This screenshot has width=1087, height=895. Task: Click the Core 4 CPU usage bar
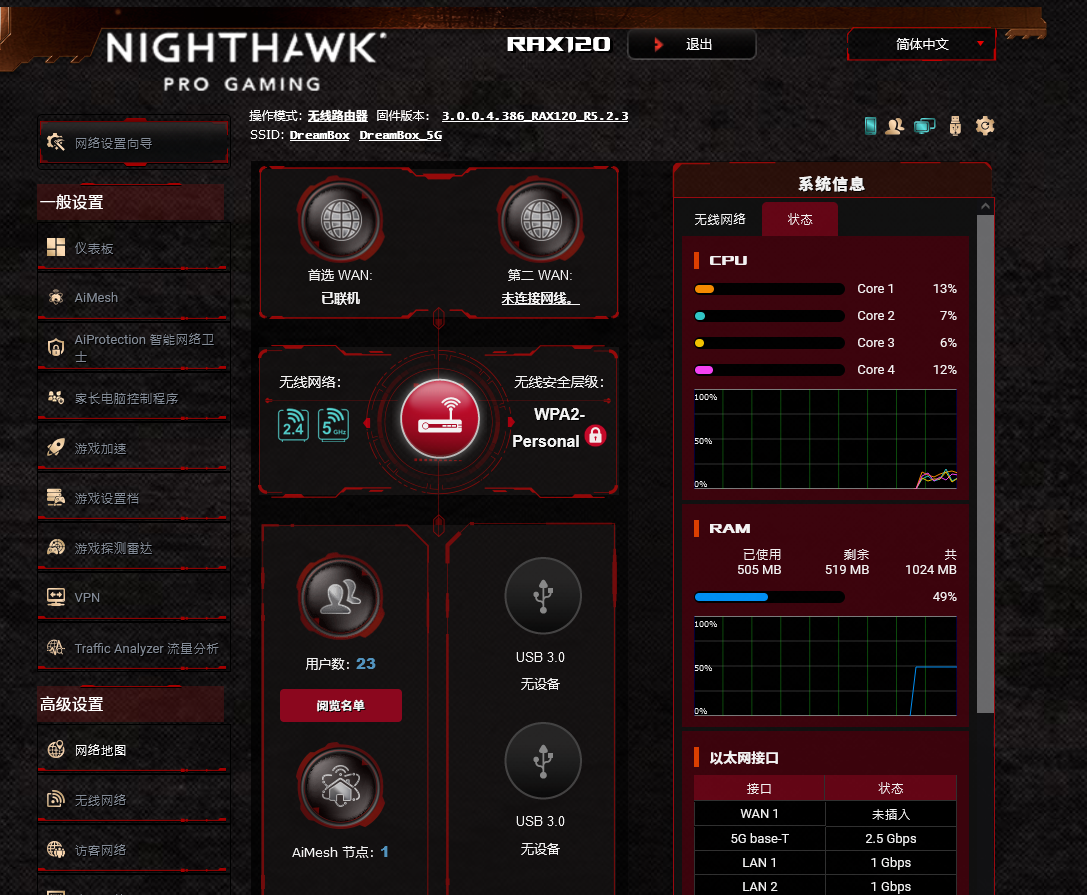point(769,370)
